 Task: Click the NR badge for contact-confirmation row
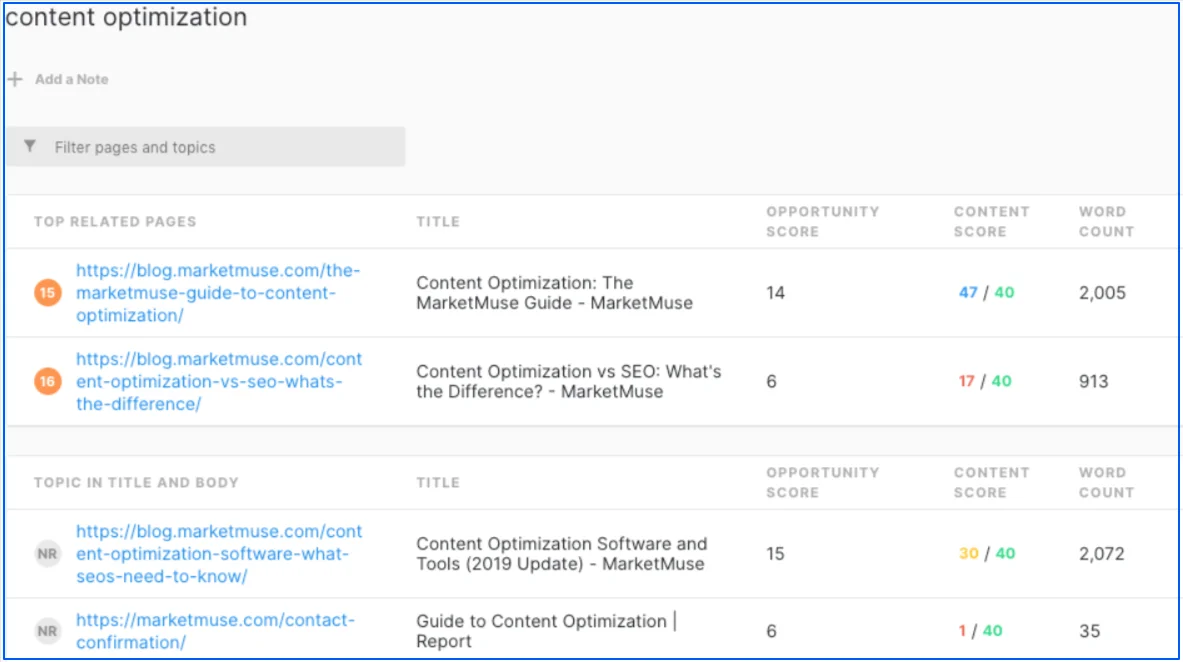click(48, 631)
